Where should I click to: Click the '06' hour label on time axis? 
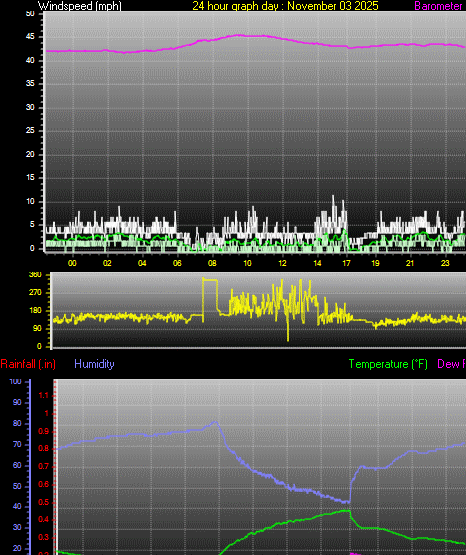pyautogui.click(x=177, y=263)
